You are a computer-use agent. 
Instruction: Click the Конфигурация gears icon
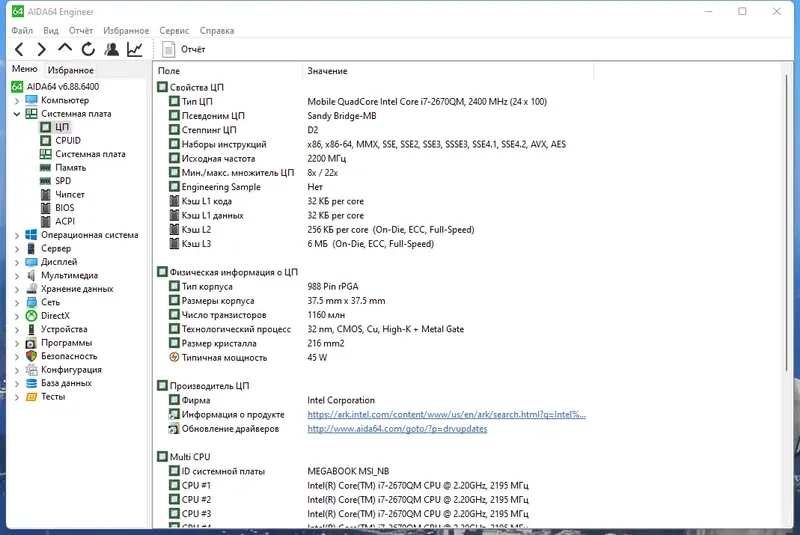(x=31, y=370)
